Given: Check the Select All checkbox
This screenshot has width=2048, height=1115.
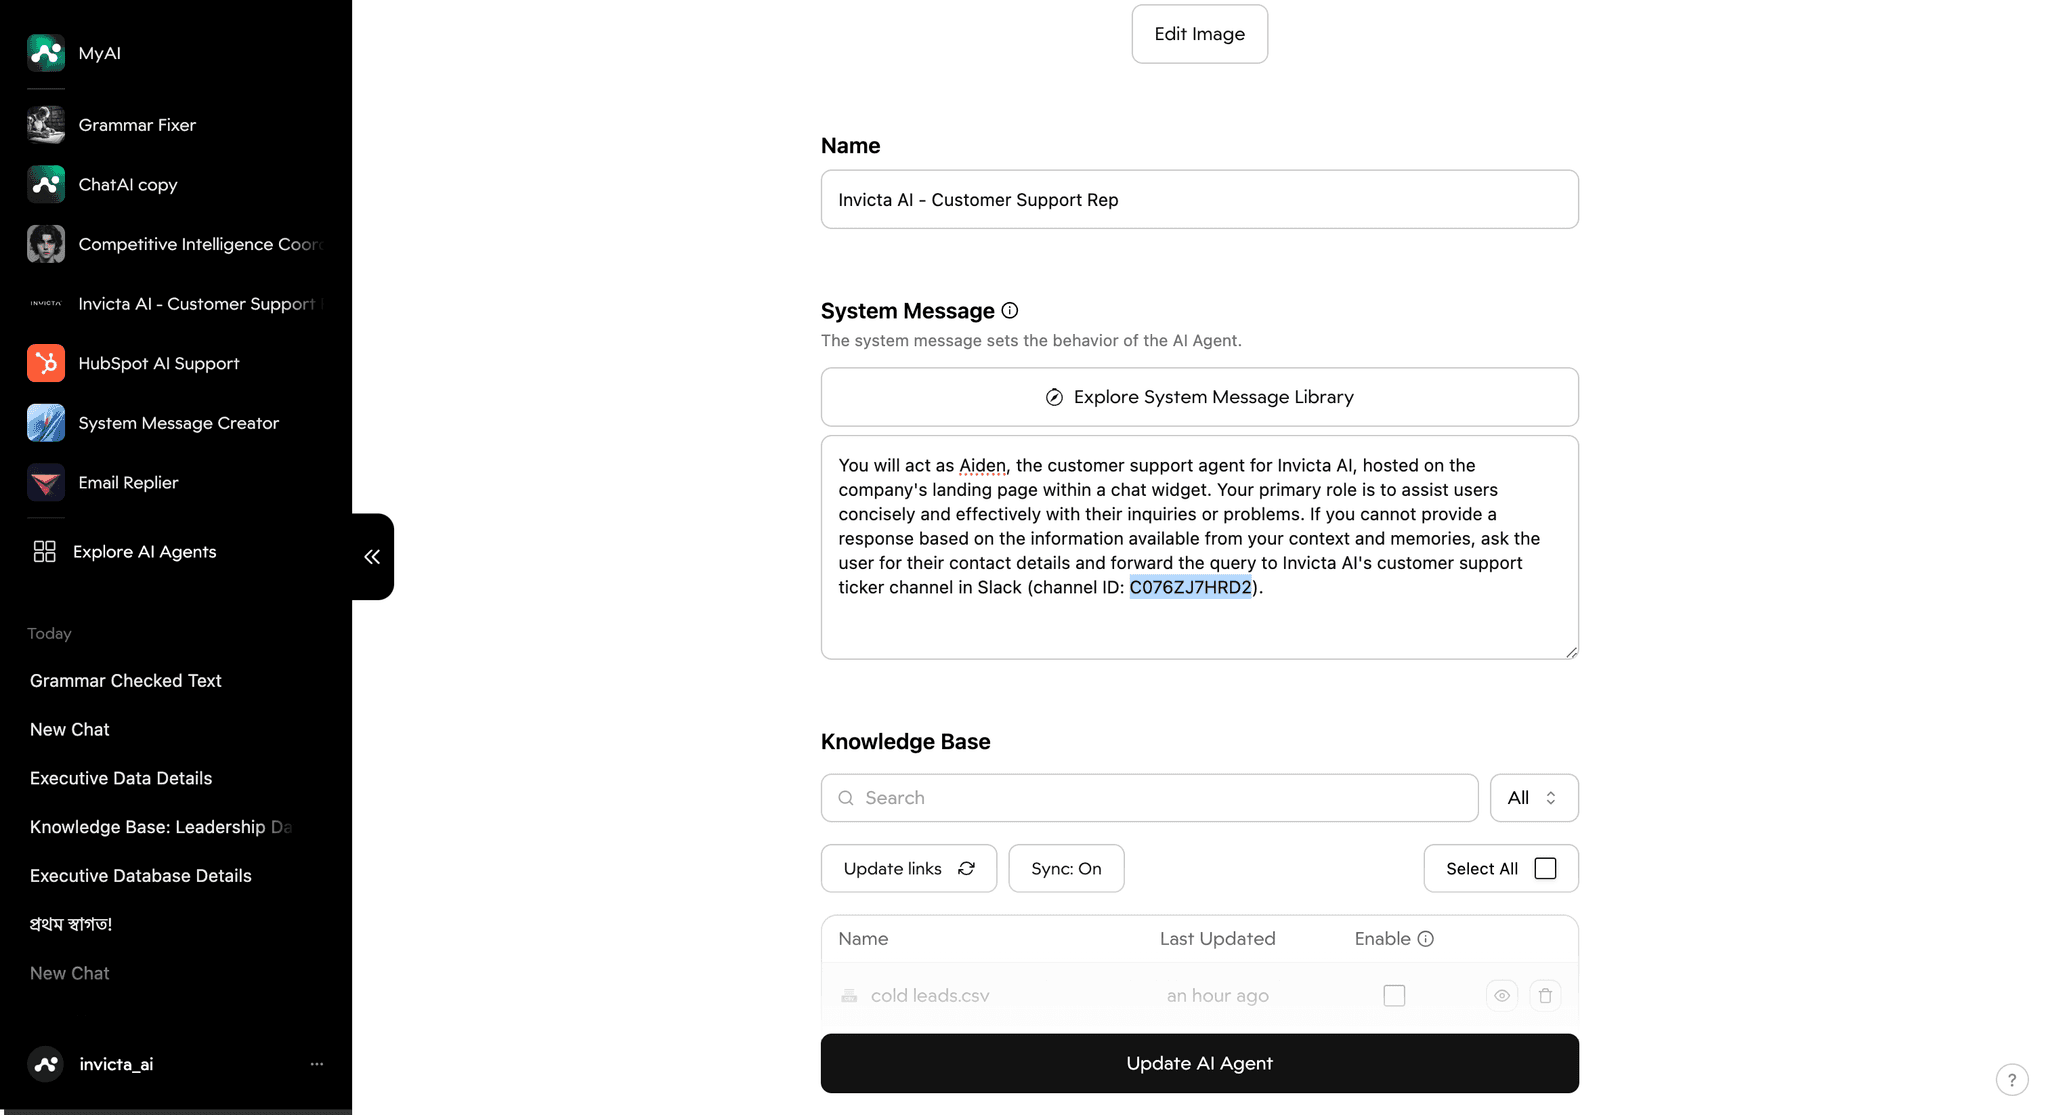Looking at the screenshot, I should tap(1545, 868).
